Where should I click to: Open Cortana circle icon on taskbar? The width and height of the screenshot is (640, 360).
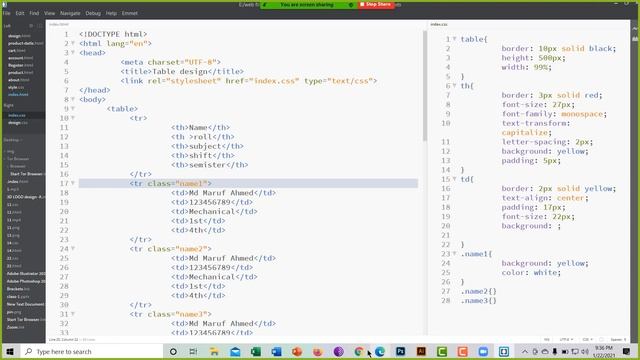173,351
